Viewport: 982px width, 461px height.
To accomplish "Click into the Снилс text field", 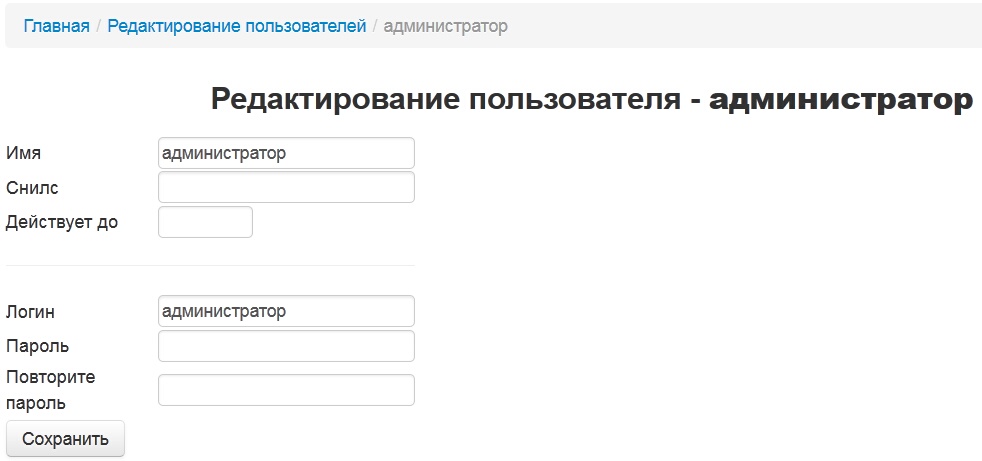I will (x=286, y=187).
